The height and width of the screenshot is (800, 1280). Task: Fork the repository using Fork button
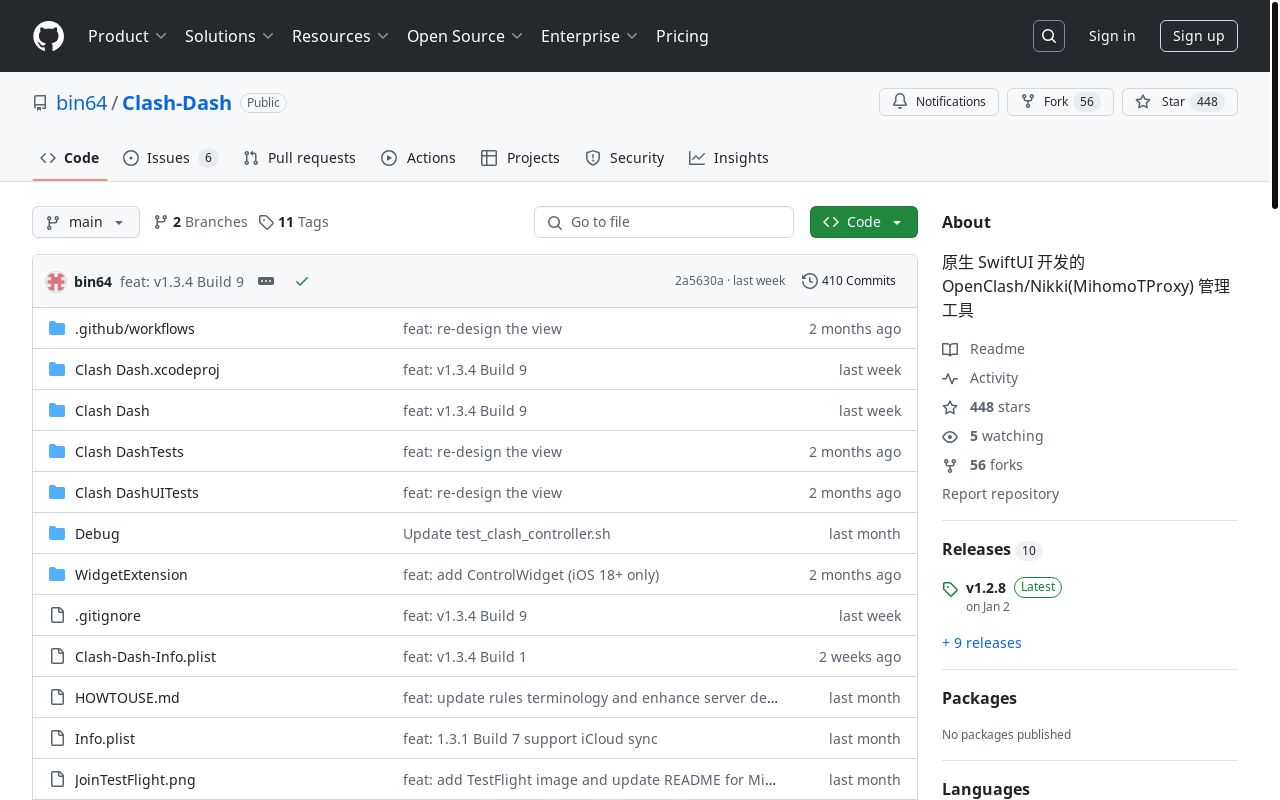(1045, 102)
